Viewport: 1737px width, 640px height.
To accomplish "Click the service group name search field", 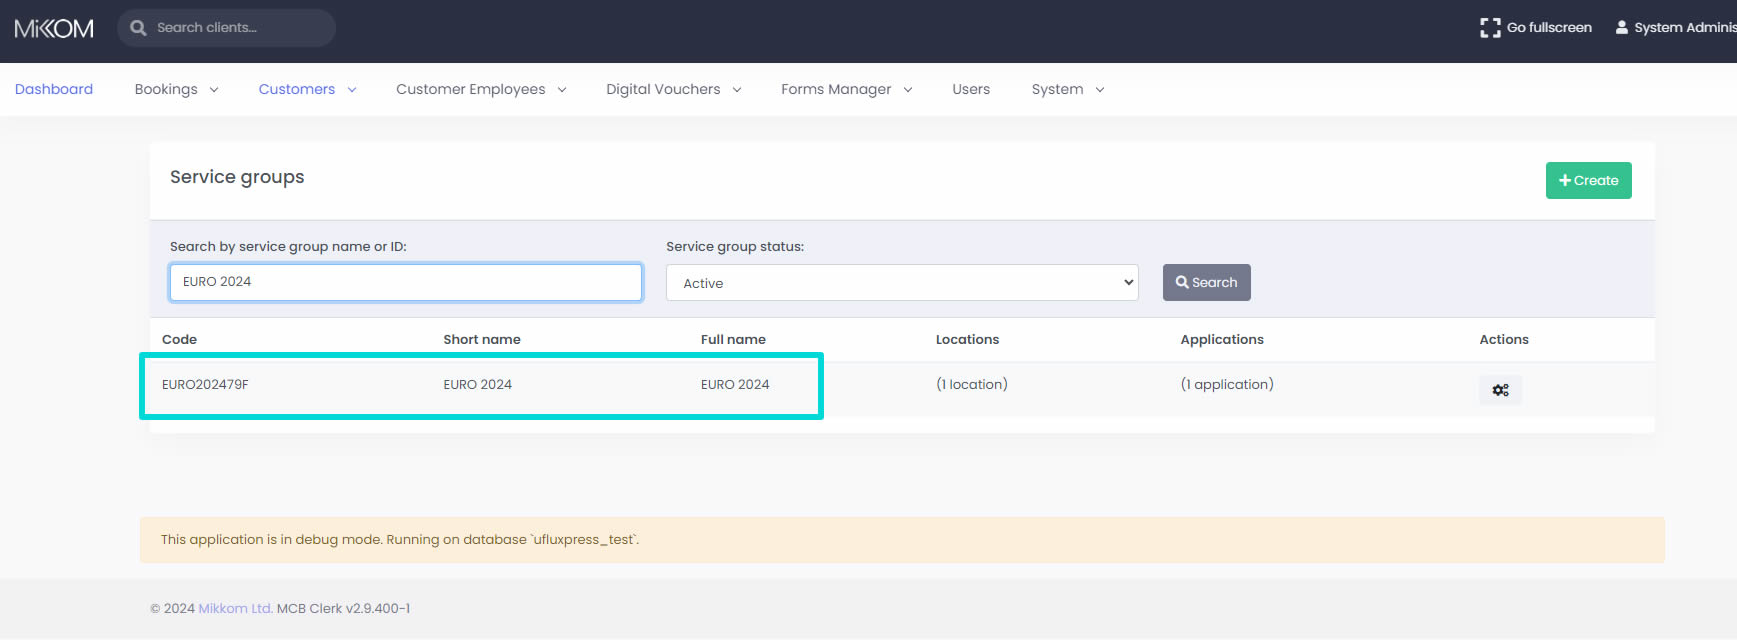I will (405, 283).
